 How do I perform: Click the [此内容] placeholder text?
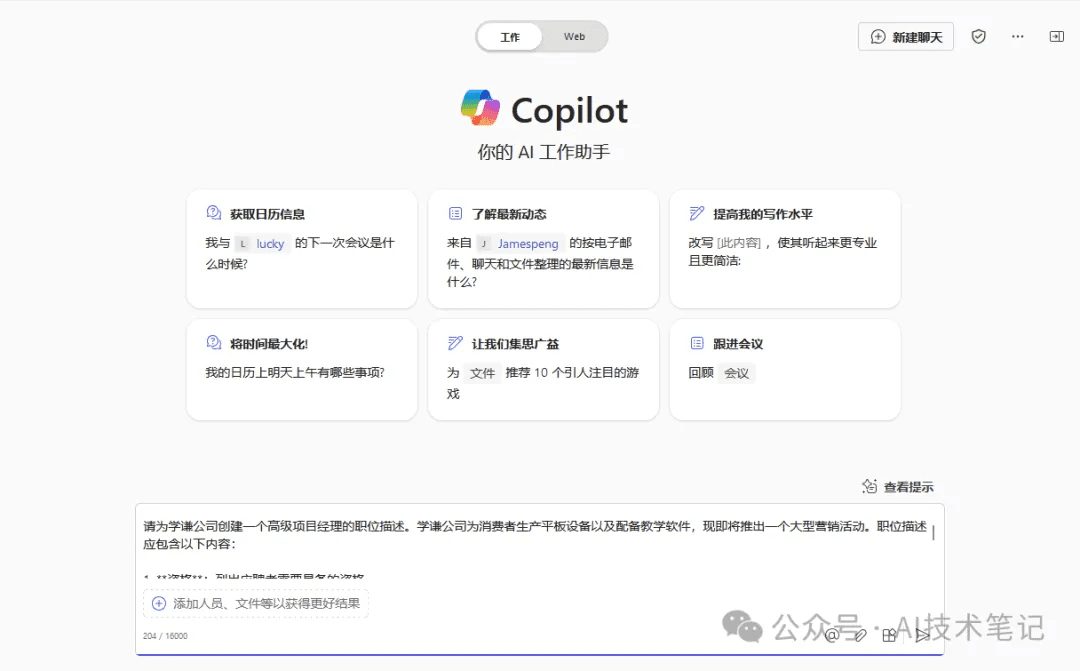tap(739, 242)
